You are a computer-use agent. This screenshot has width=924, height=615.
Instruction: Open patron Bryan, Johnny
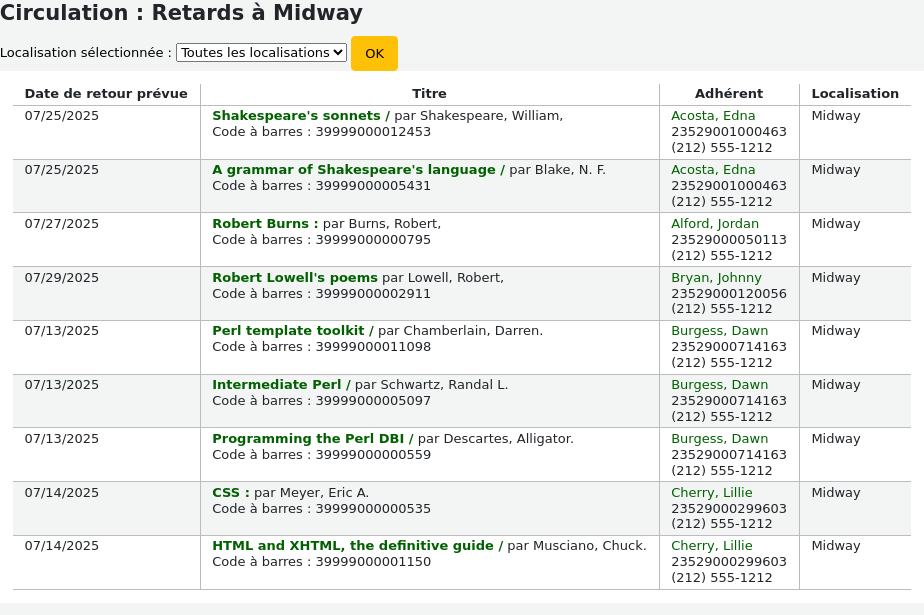tap(716, 277)
